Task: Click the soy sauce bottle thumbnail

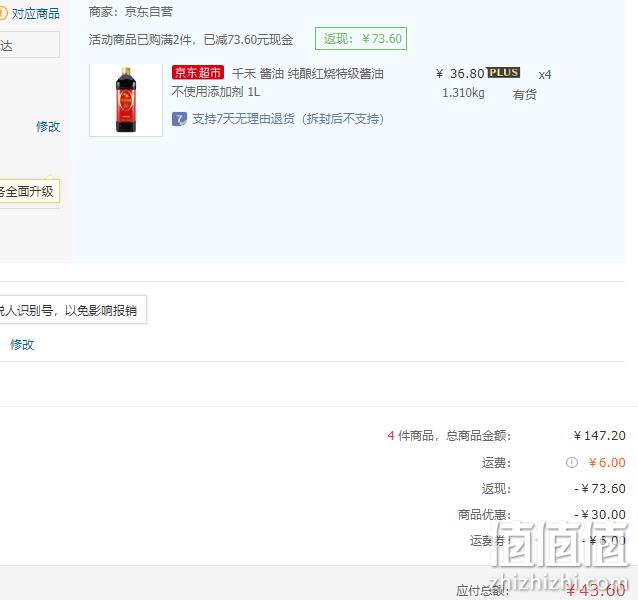Action: pyautogui.click(x=126, y=100)
